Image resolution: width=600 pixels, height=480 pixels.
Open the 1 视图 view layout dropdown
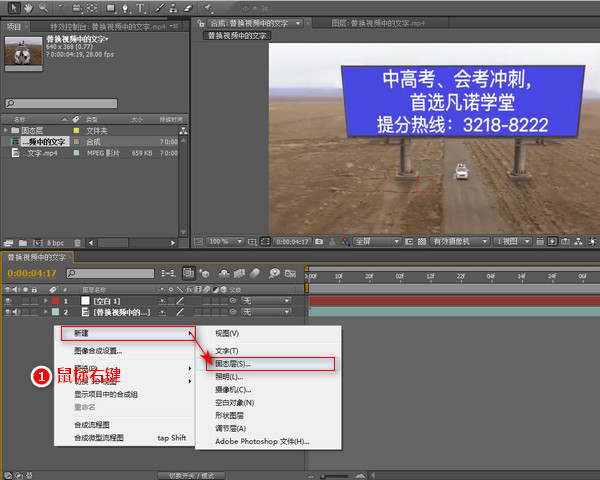point(513,242)
